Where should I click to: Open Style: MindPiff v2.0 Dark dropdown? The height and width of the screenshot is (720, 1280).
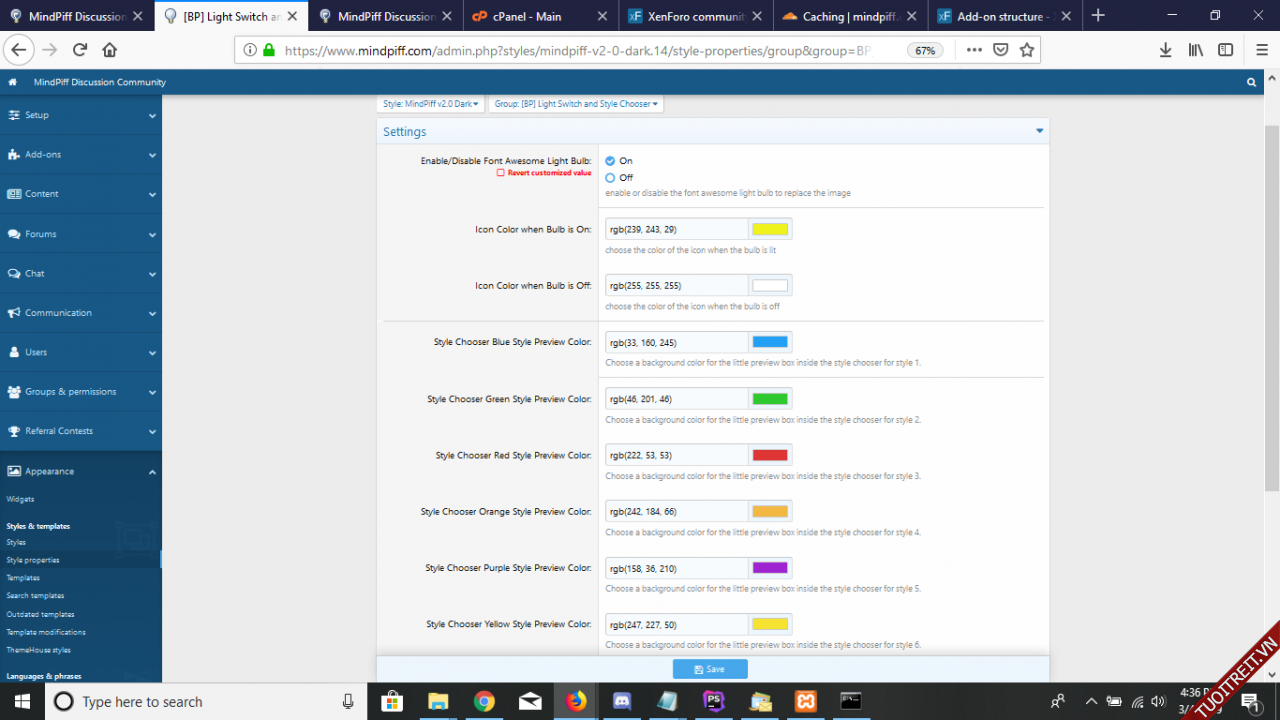click(x=431, y=104)
